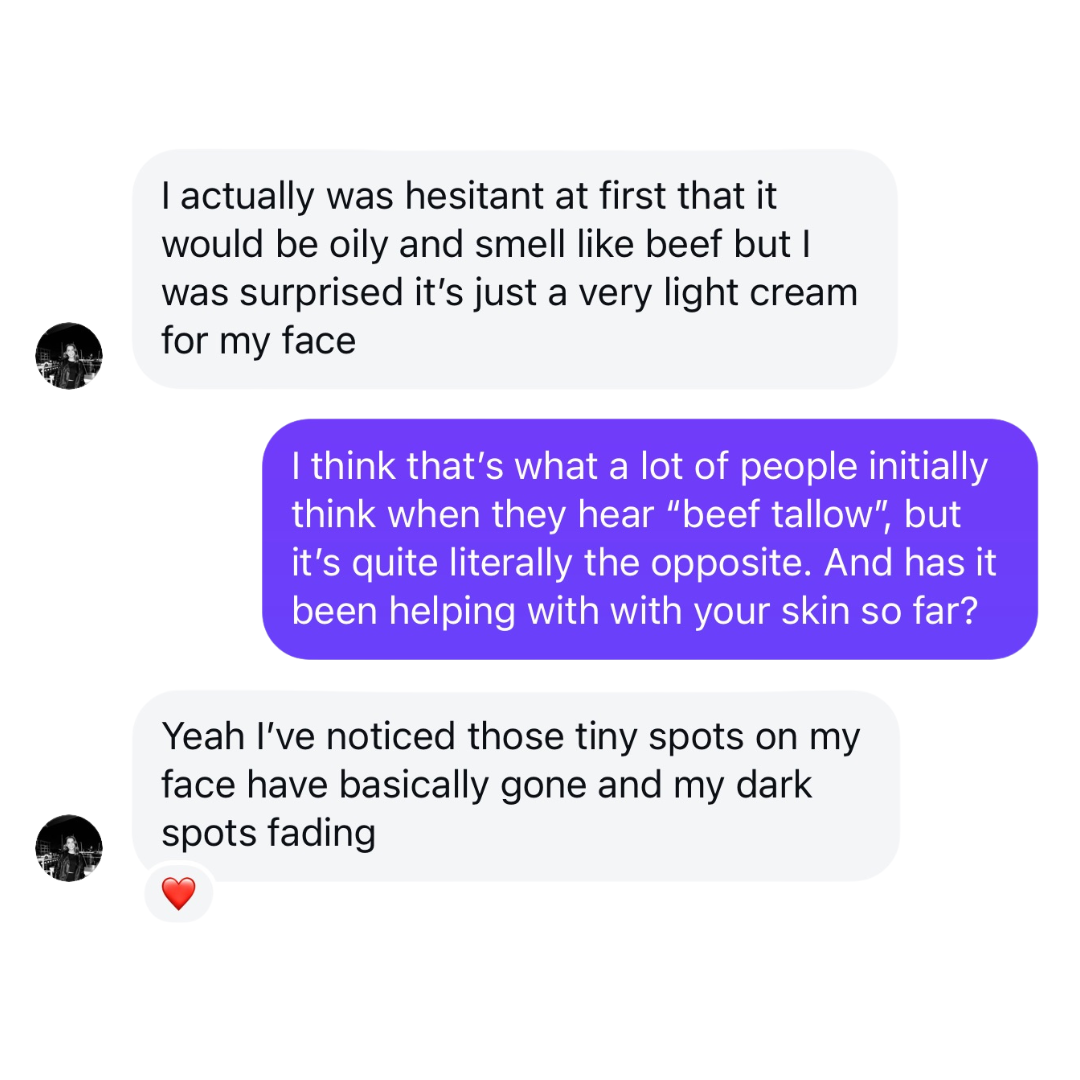
Task: Tap avatar next to the dark spots message
Action: 69,848
